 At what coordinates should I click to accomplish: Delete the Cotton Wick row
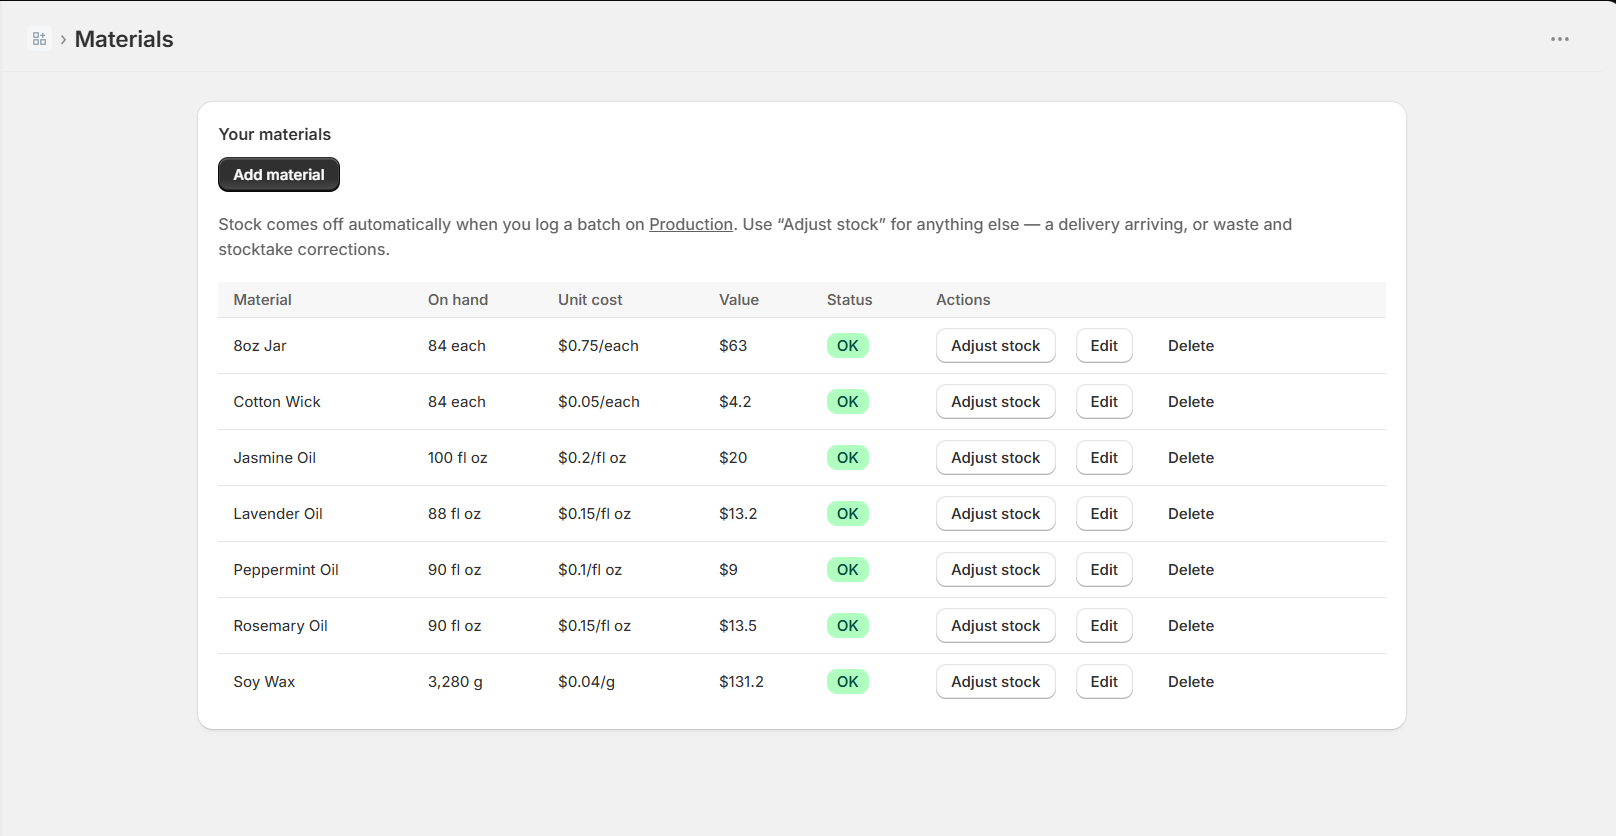point(1191,401)
